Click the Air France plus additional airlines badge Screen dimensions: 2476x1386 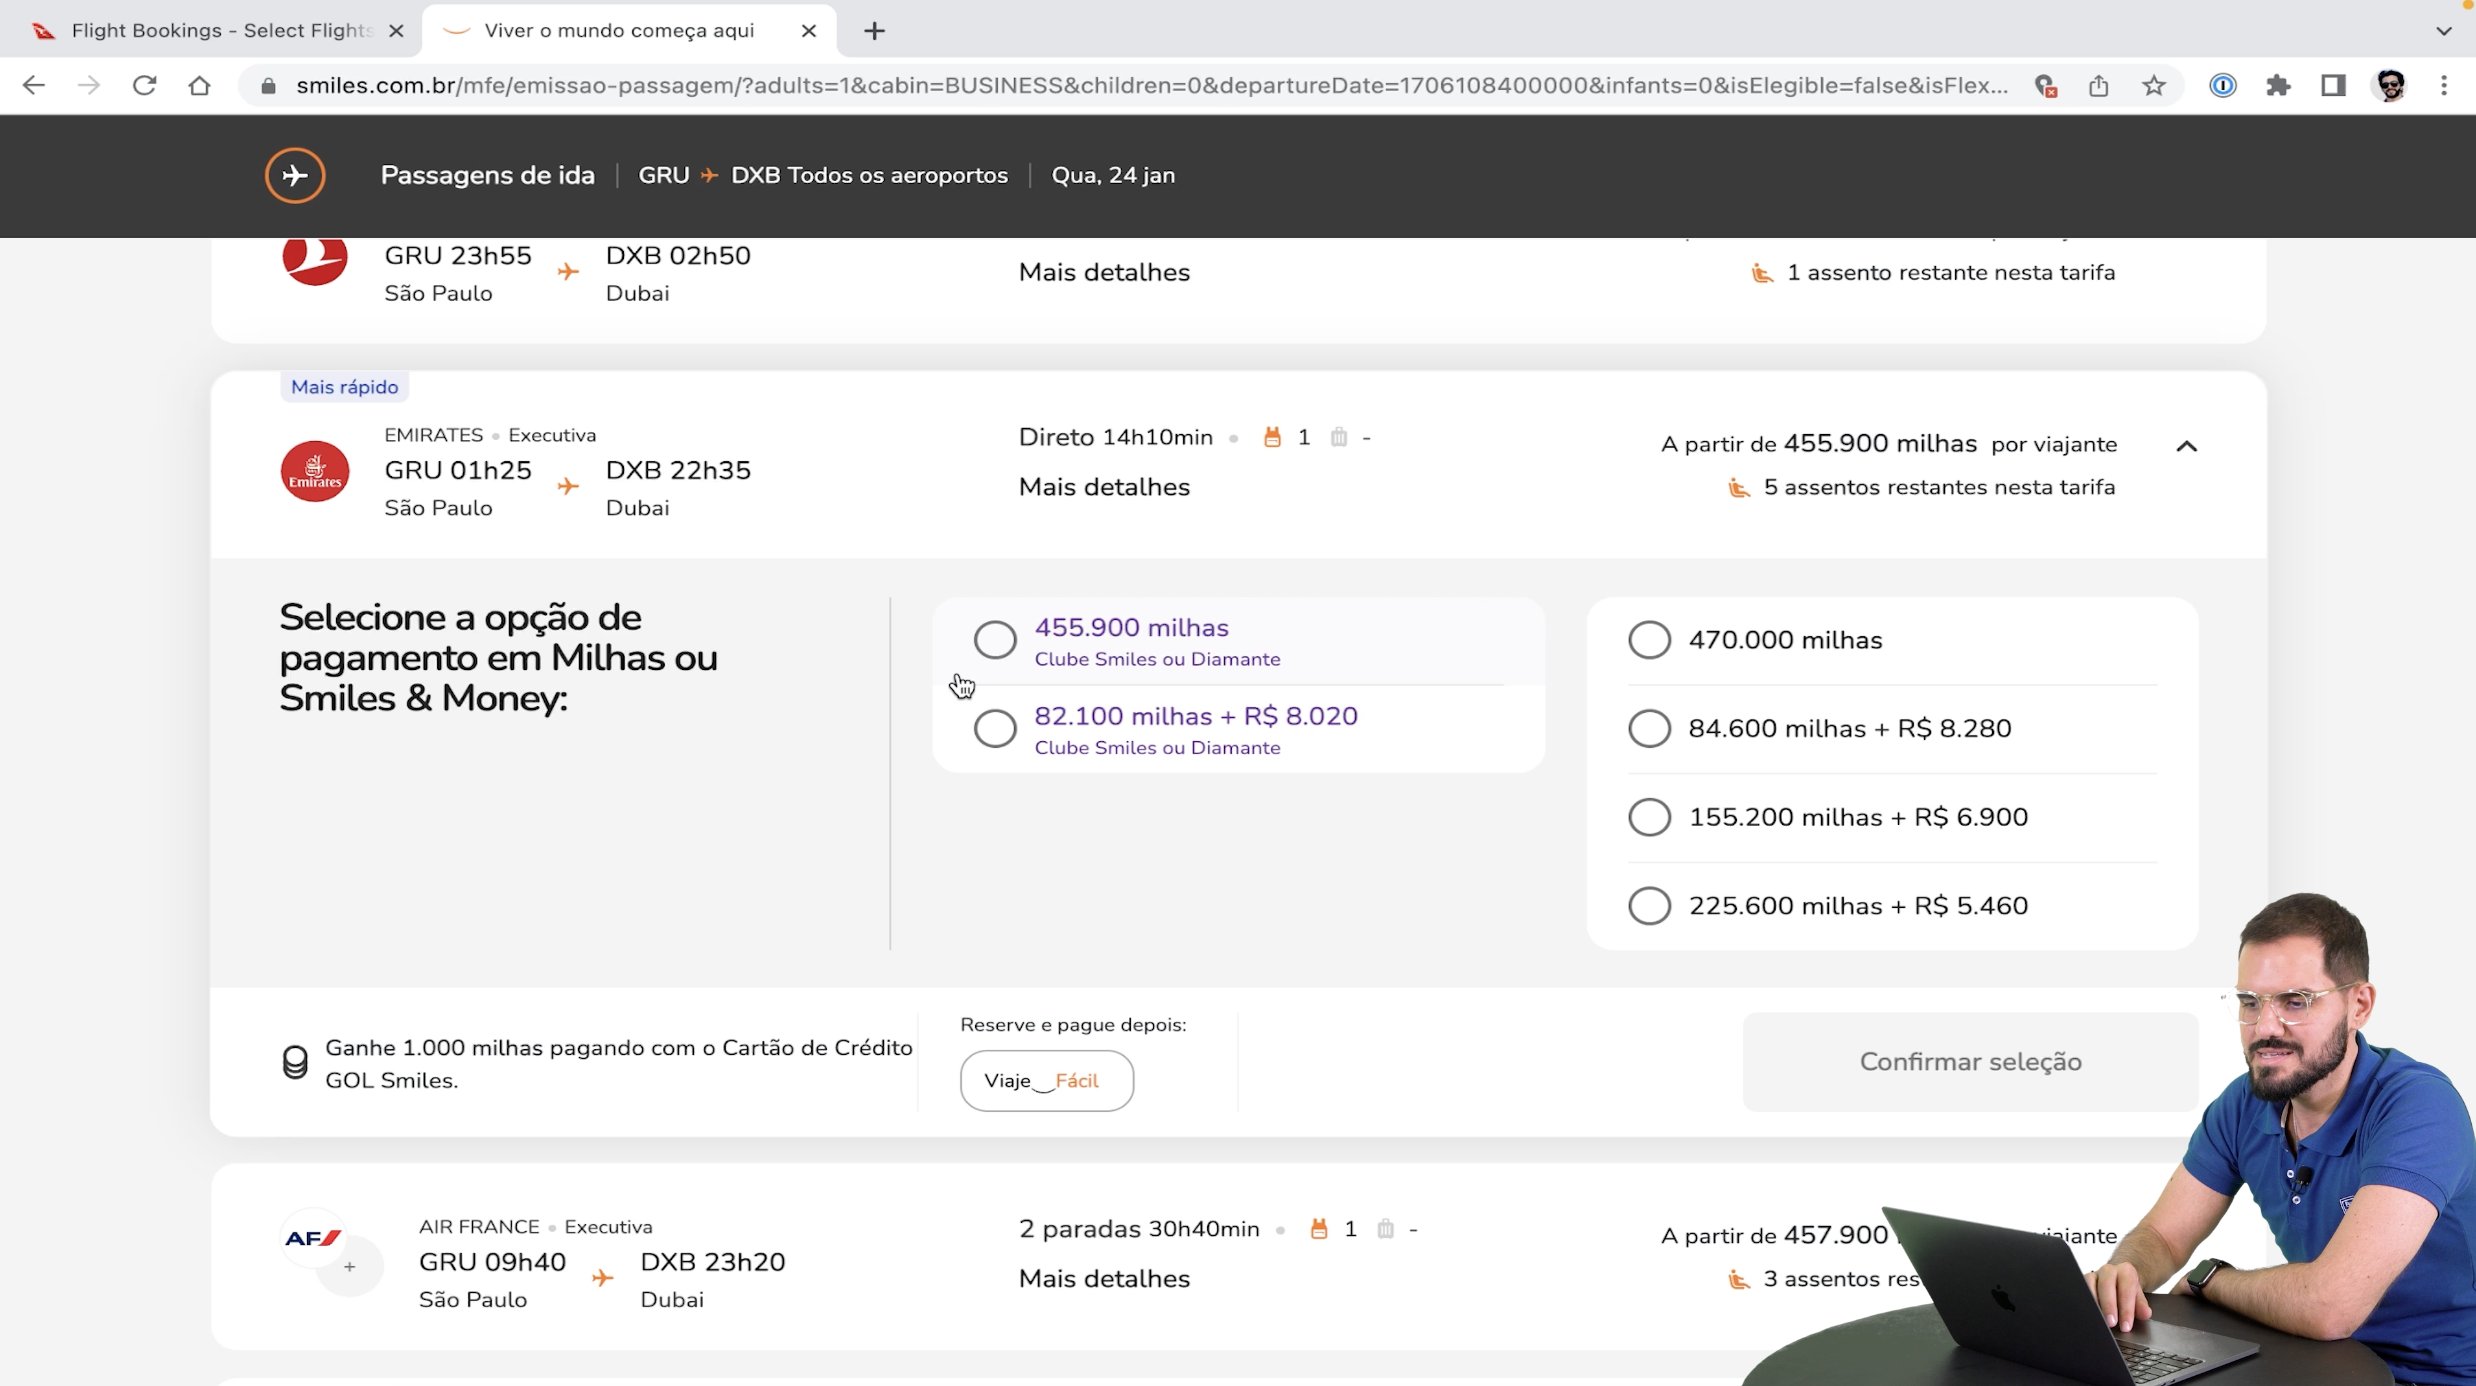349,1267
